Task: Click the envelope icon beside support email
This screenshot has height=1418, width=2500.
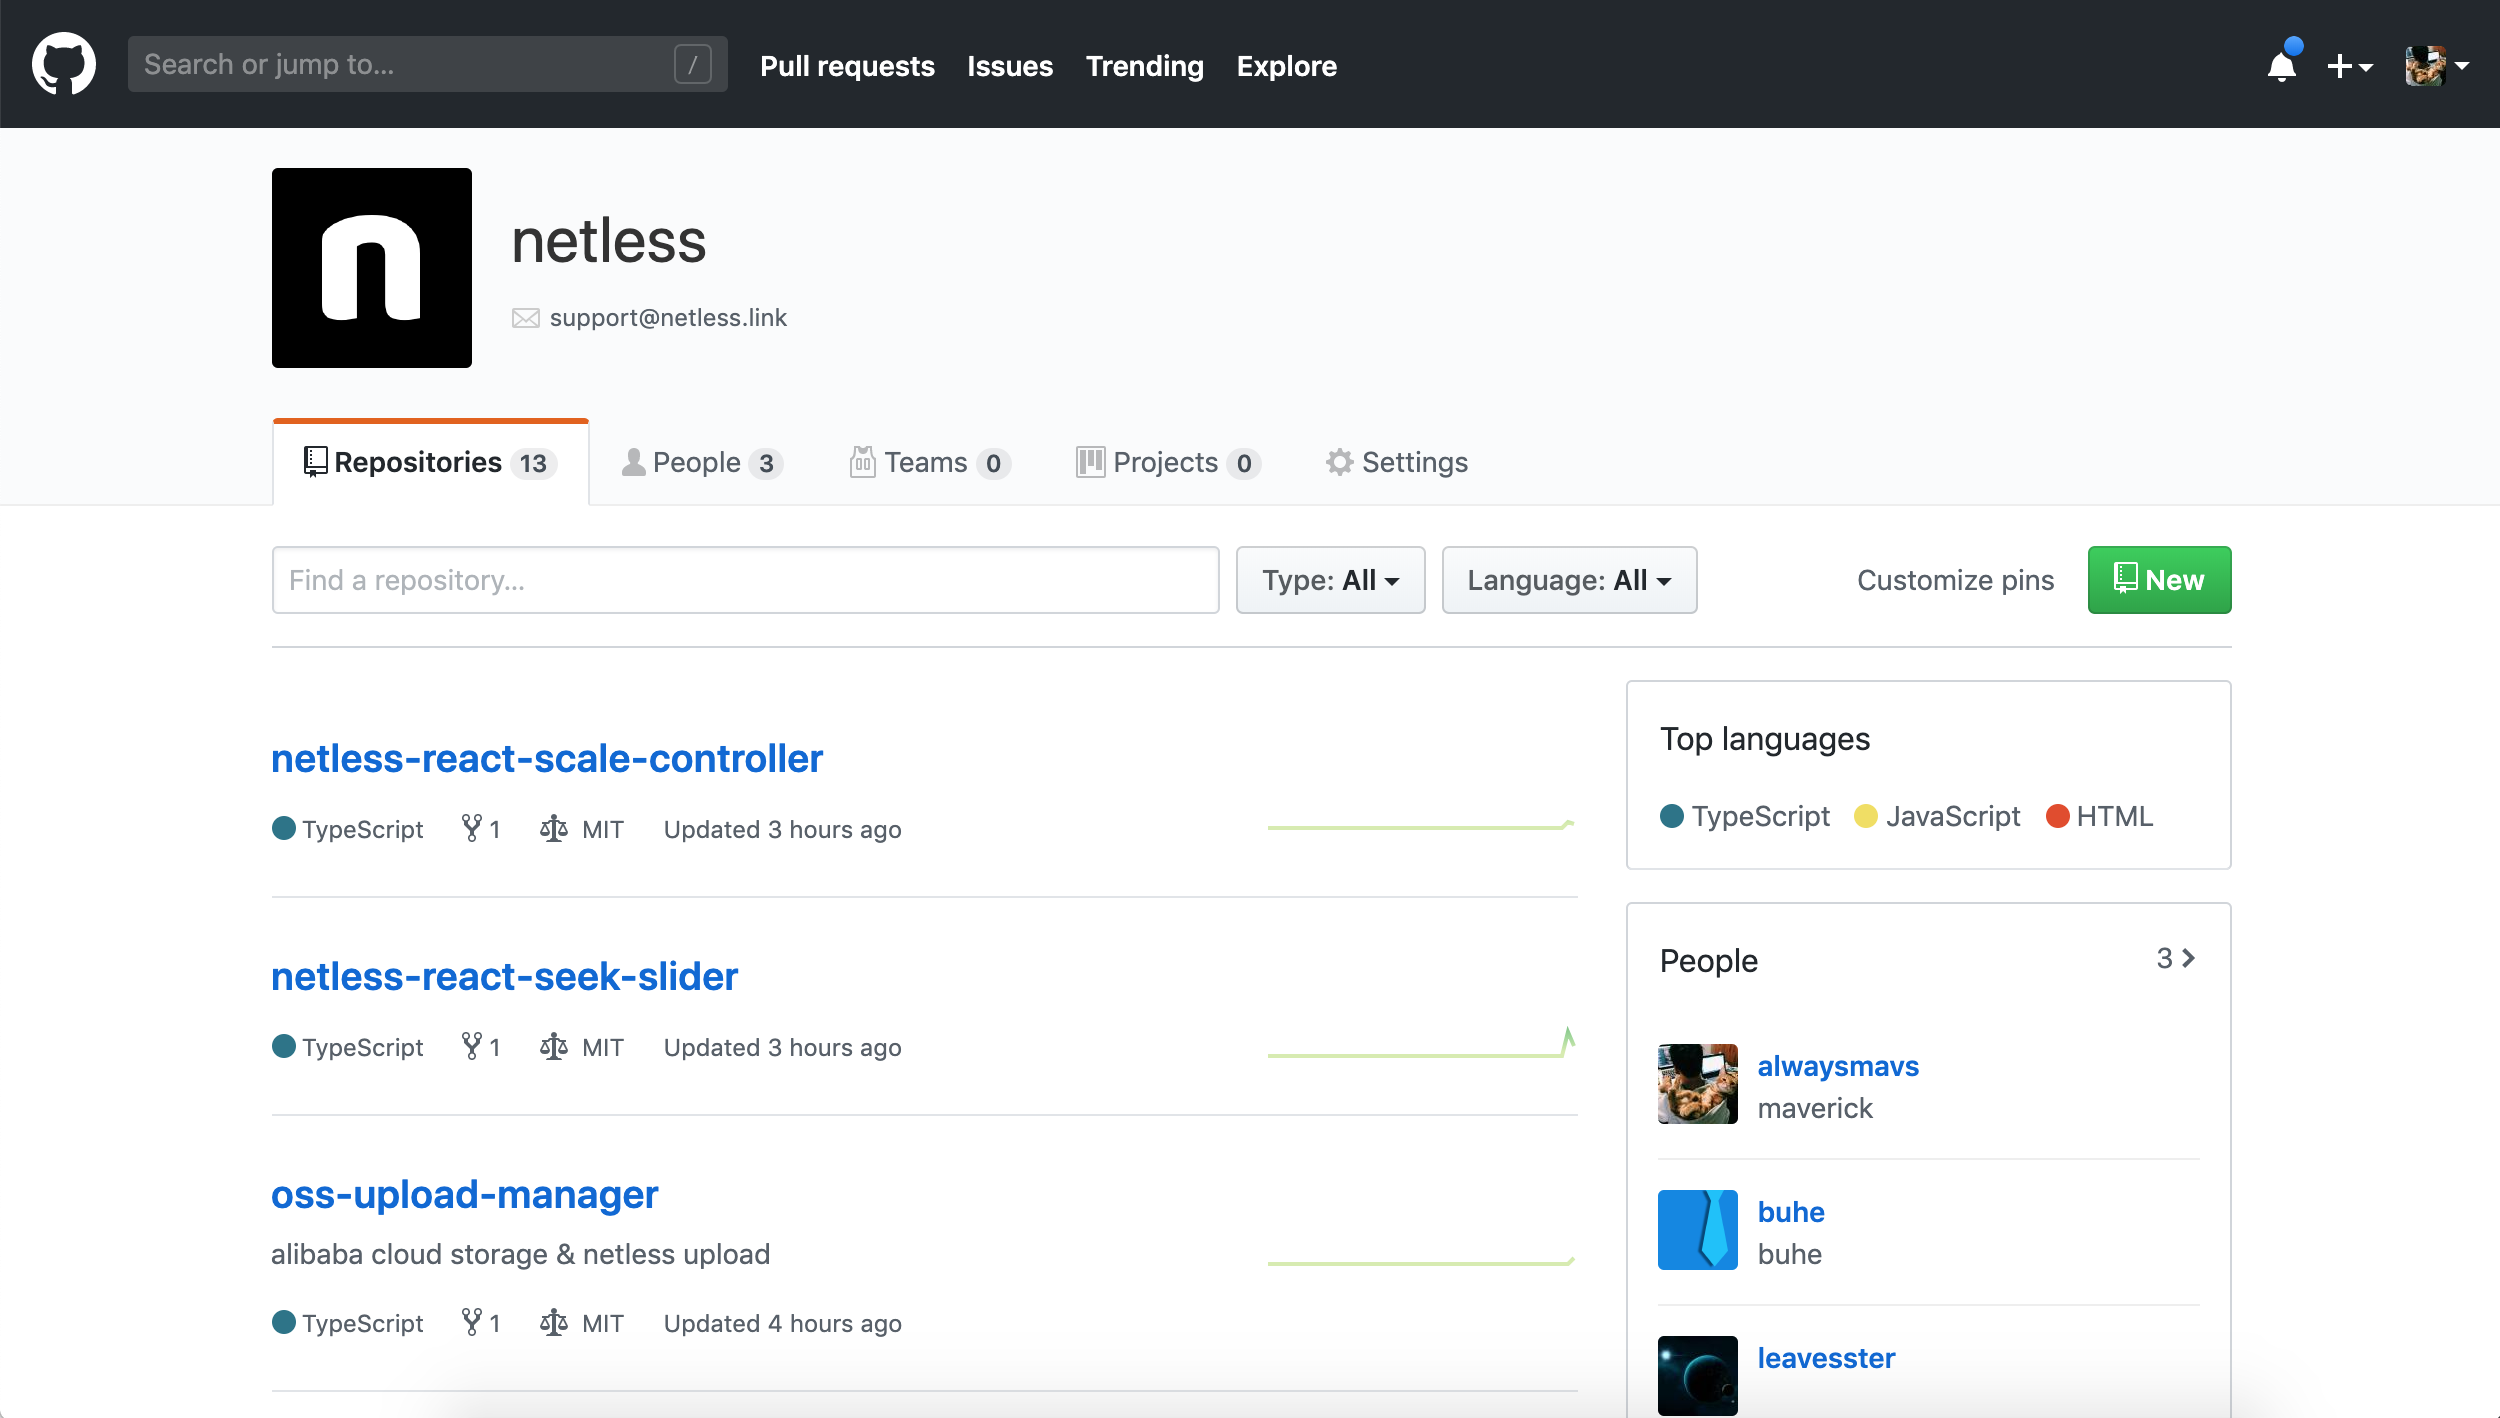Action: (x=526, y=318)
